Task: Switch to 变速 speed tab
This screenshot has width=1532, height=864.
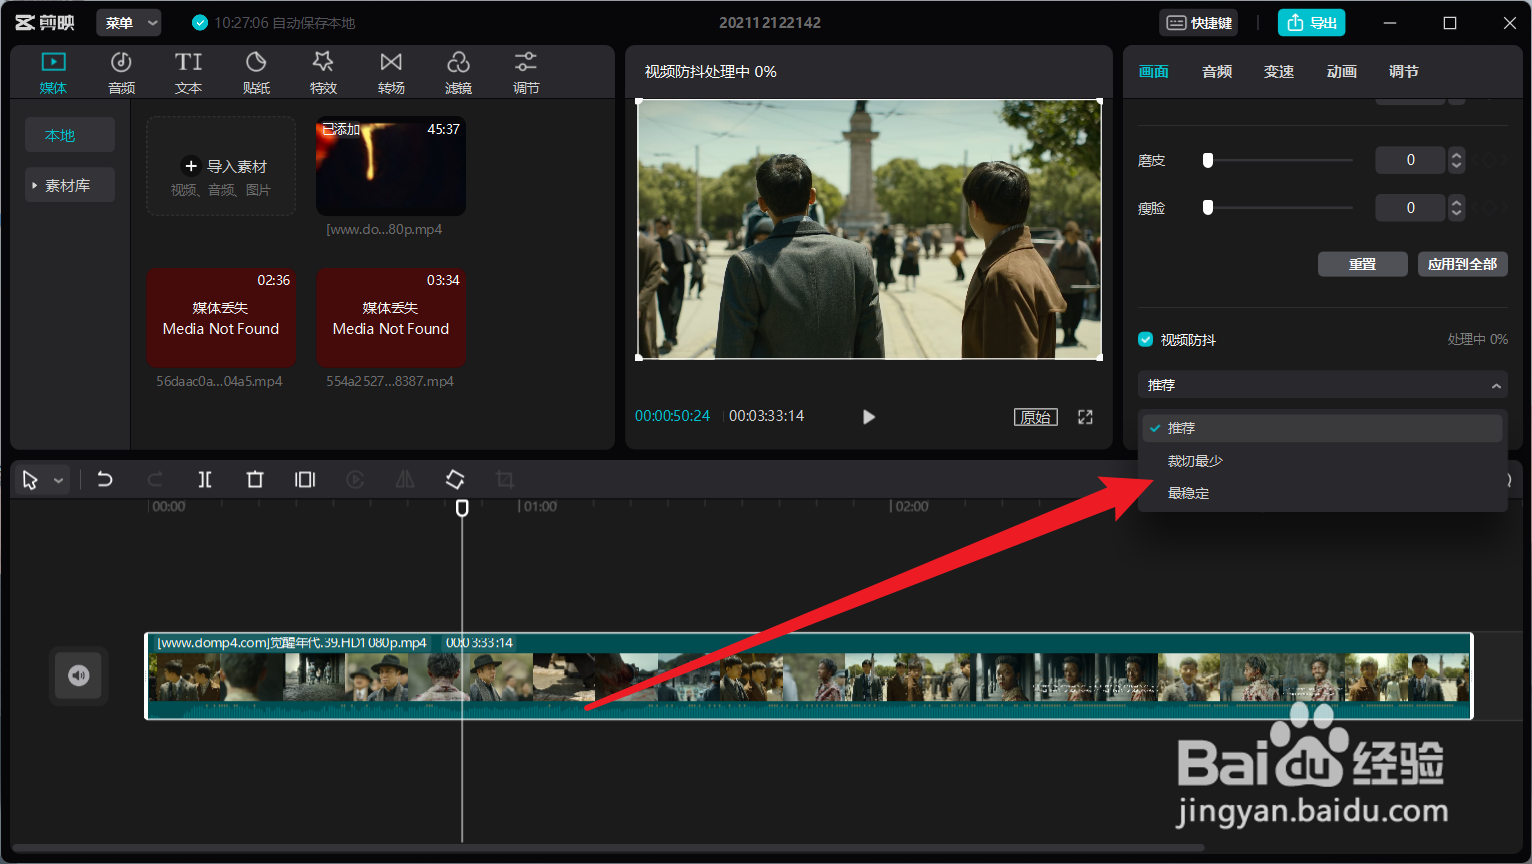Action: 1279,72
